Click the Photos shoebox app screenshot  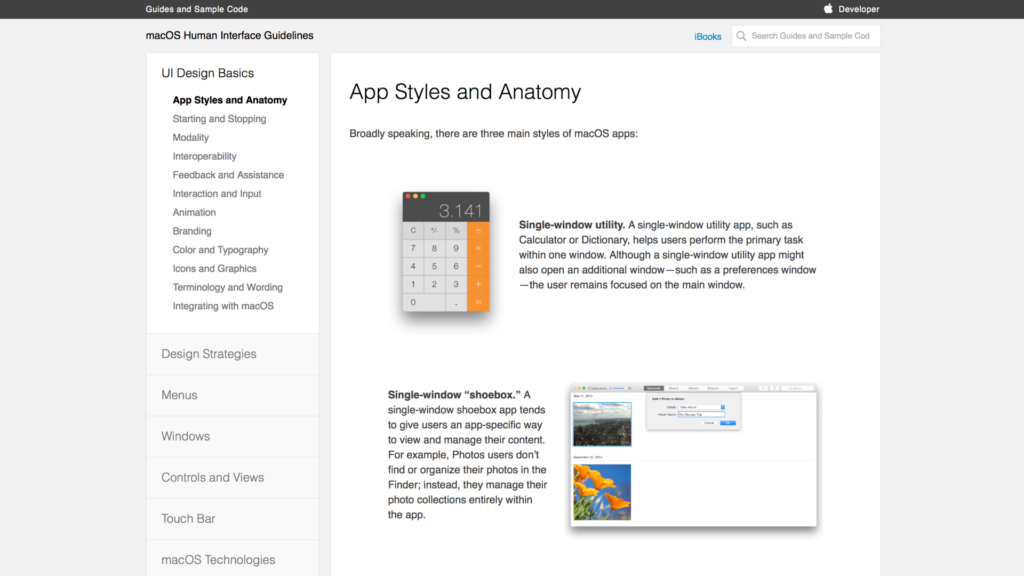click(693, 455)
